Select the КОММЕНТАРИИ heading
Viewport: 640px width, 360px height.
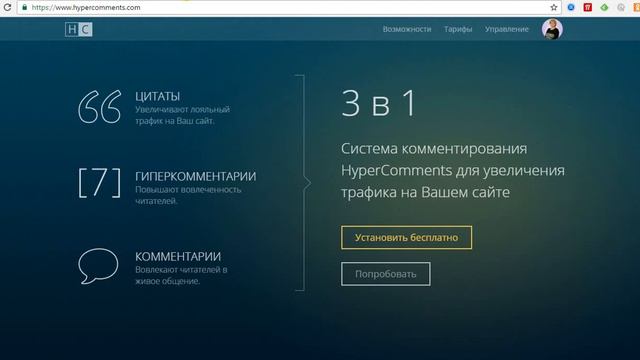[178, 256]
